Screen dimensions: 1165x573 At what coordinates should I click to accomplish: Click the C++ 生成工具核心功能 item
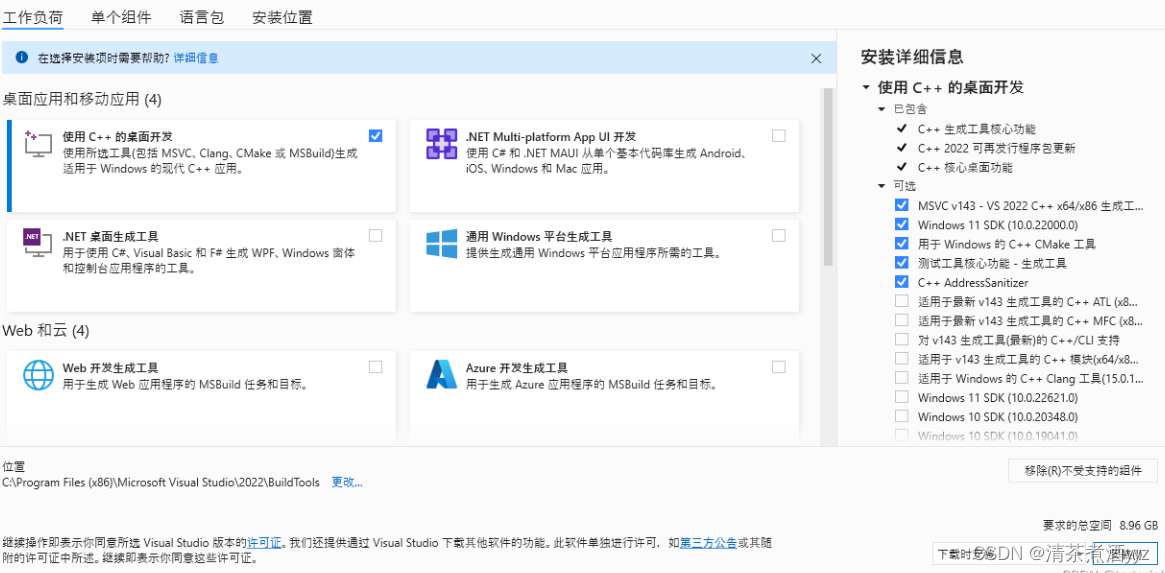(x=976, y=129)
